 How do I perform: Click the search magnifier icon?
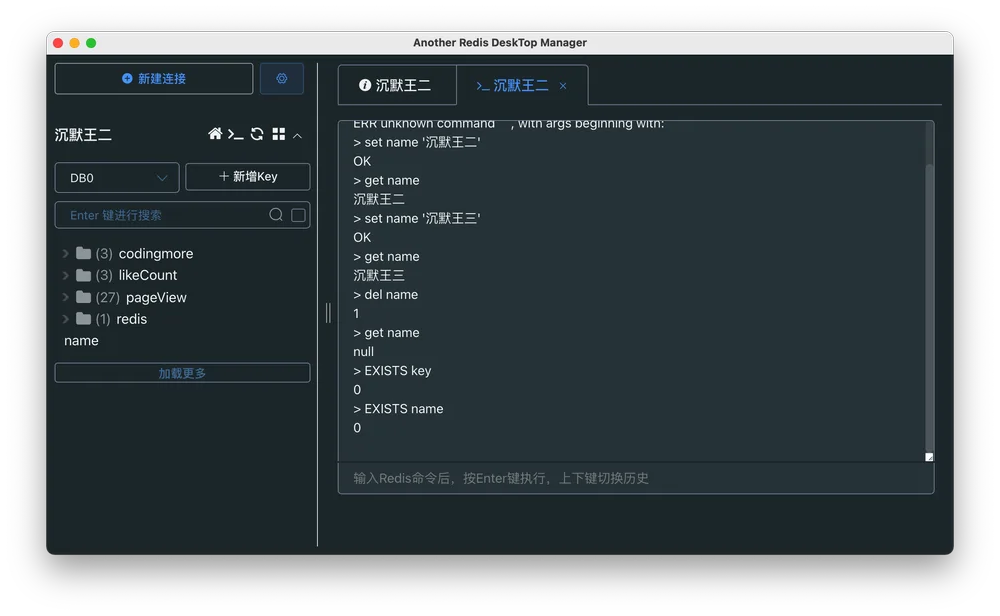[276, 215]
